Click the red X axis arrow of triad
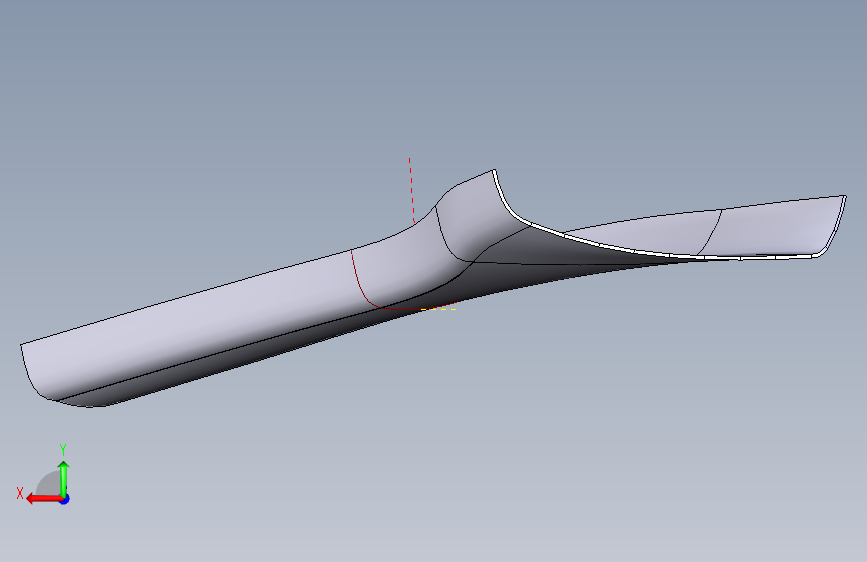Image resolution: width=867 pixels, height=562 pixels. pyautogui.click(x=44, y=499)
